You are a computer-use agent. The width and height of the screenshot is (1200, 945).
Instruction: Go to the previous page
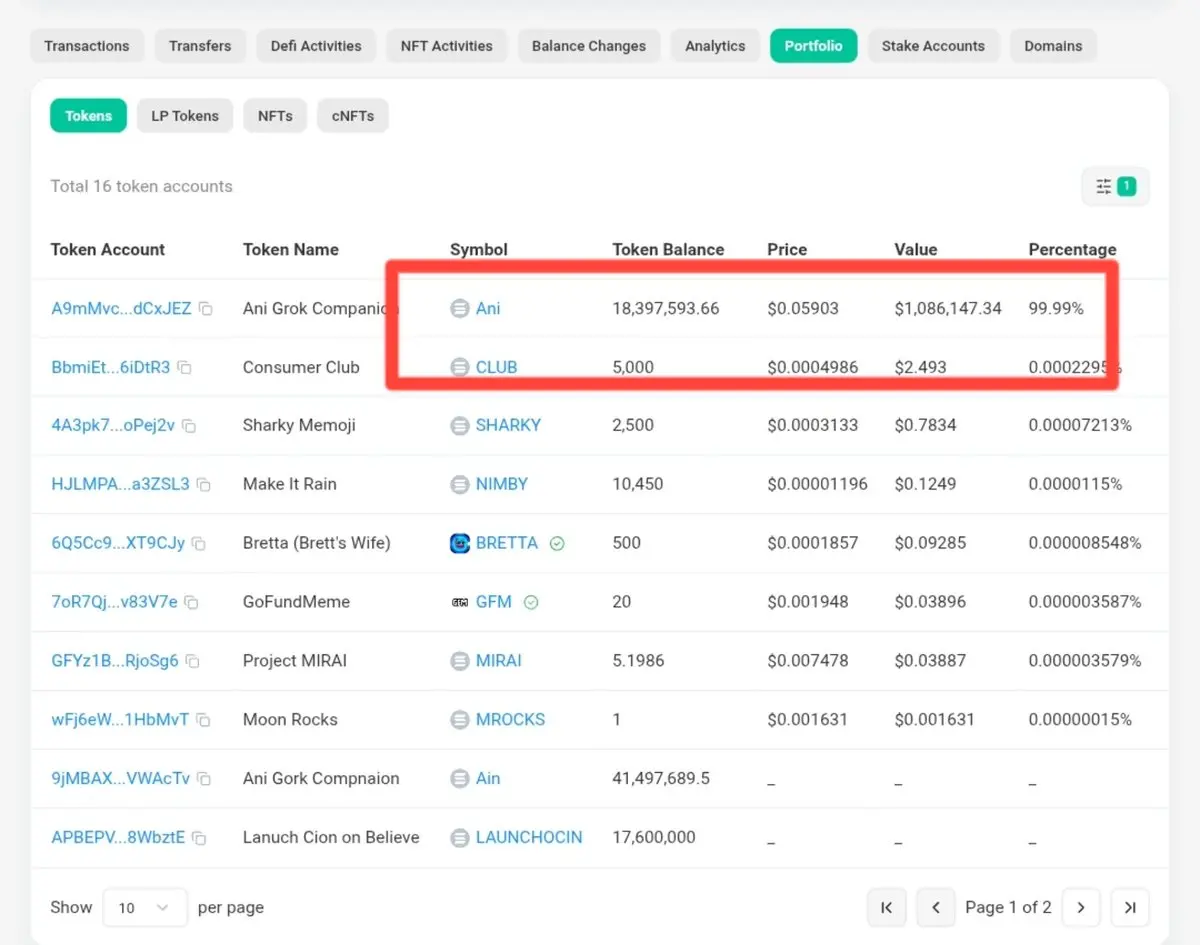[936, 908]
